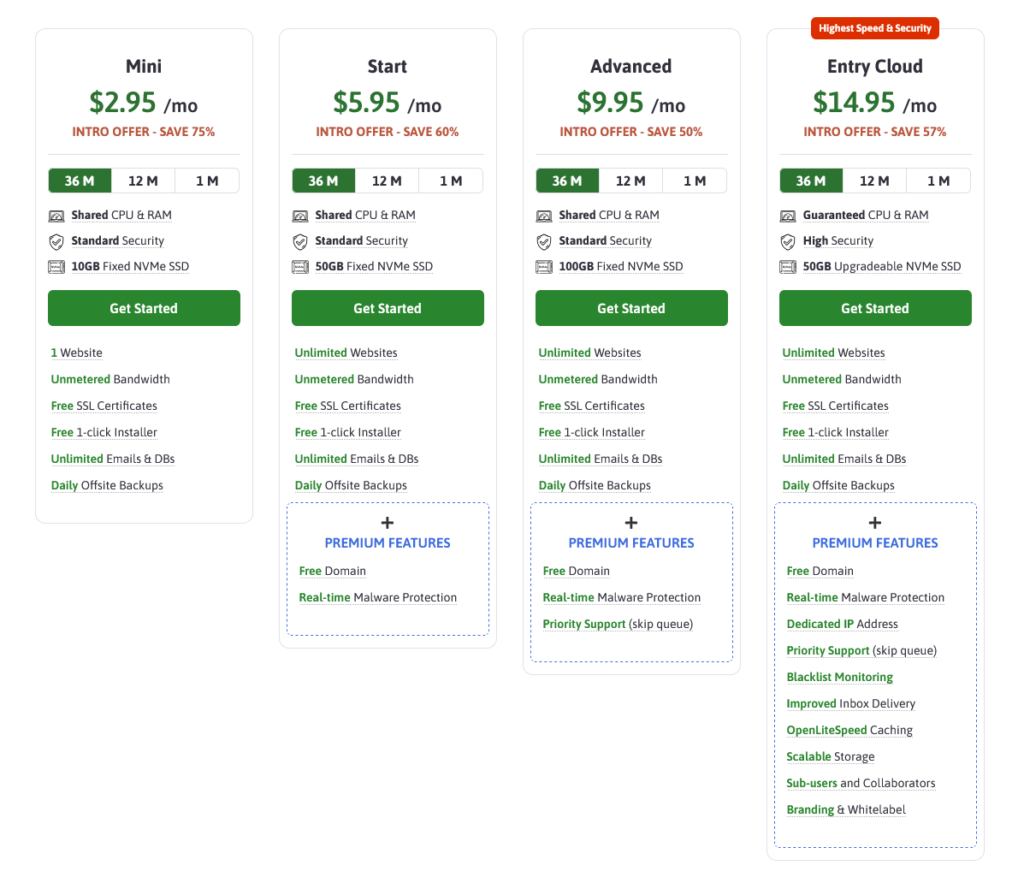Click the Shared CPU & RAM icon on Mini plan

coord(56,215)
